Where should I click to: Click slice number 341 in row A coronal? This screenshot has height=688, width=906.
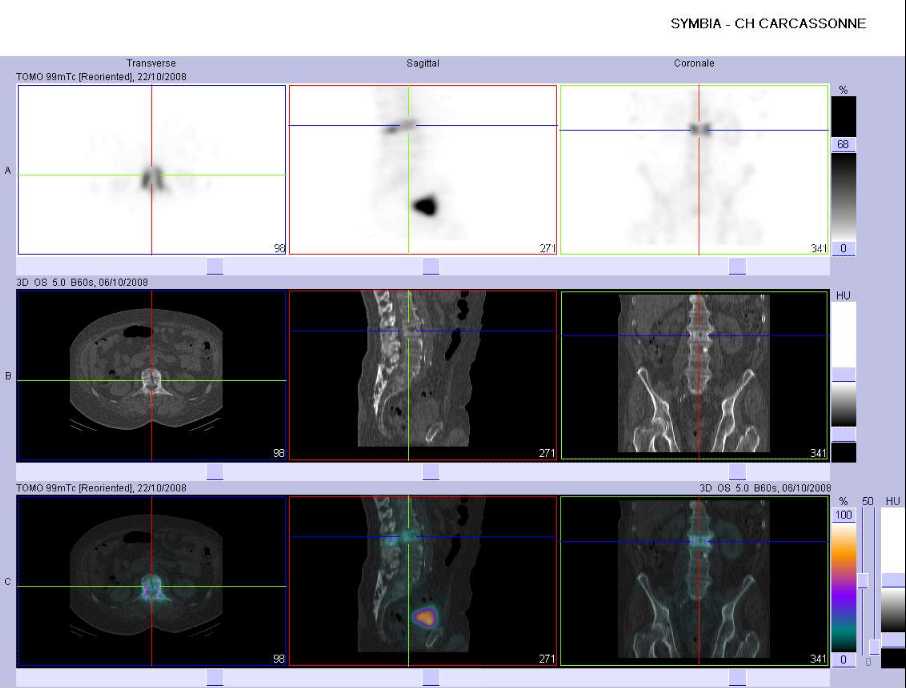coord(819,248)
